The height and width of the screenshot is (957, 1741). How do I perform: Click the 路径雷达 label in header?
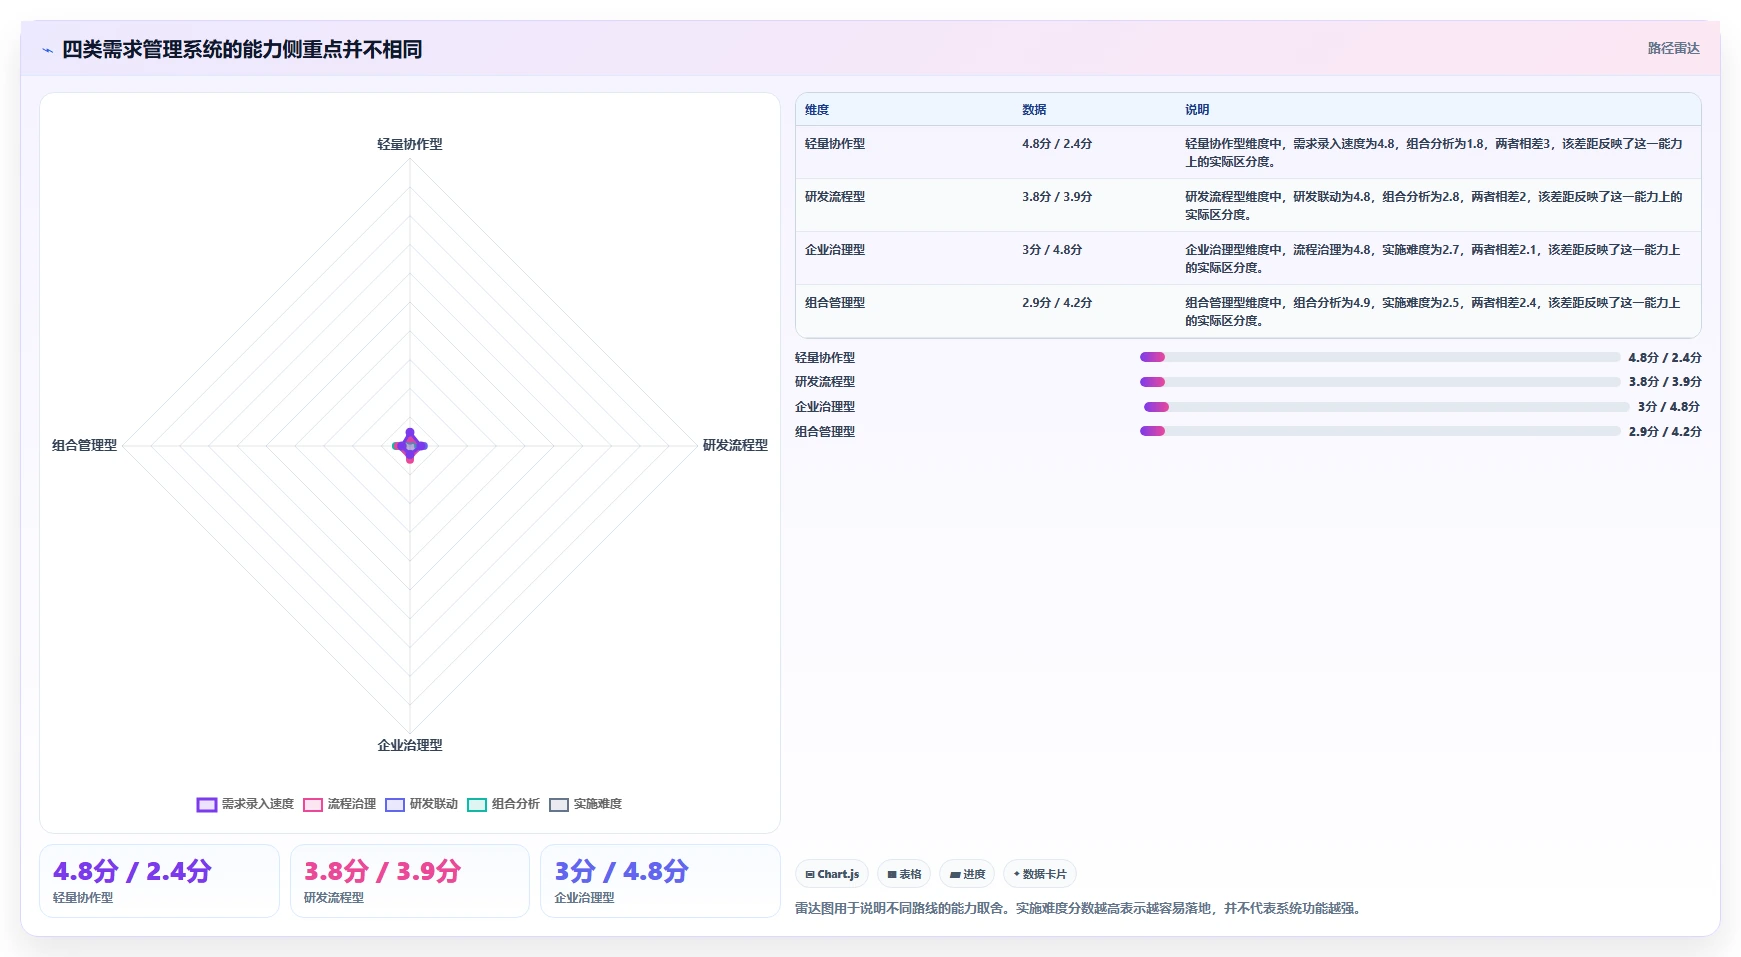point(1673,48)
